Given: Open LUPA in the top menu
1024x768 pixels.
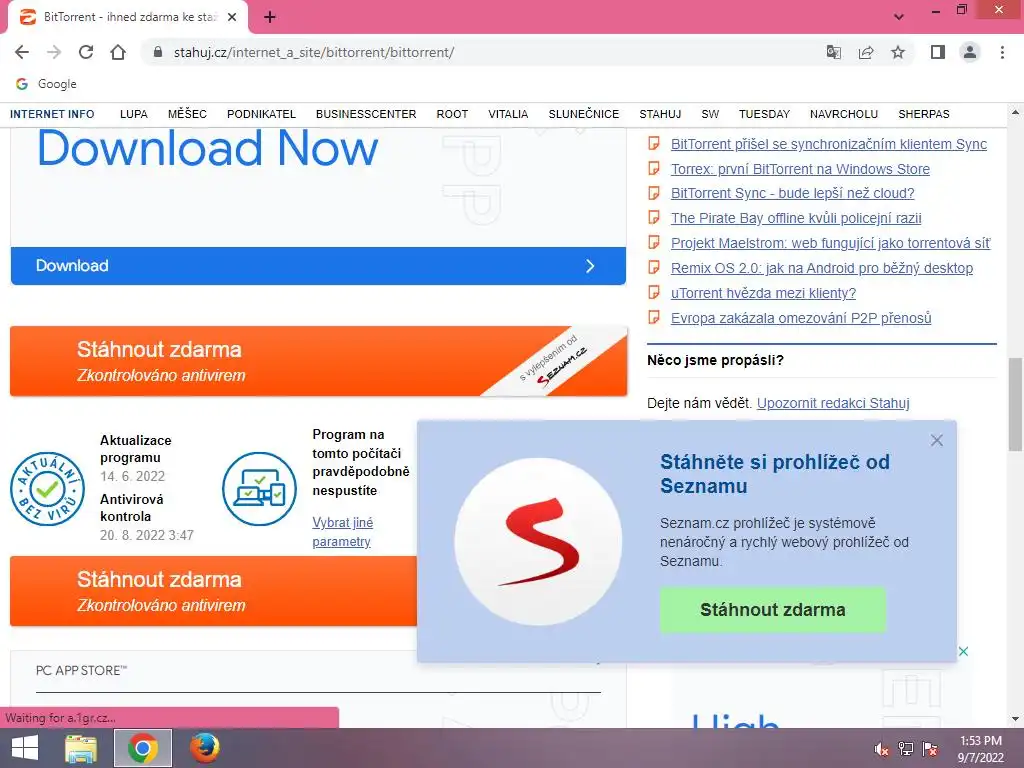Looking at the screenshot, I should 134,114.
